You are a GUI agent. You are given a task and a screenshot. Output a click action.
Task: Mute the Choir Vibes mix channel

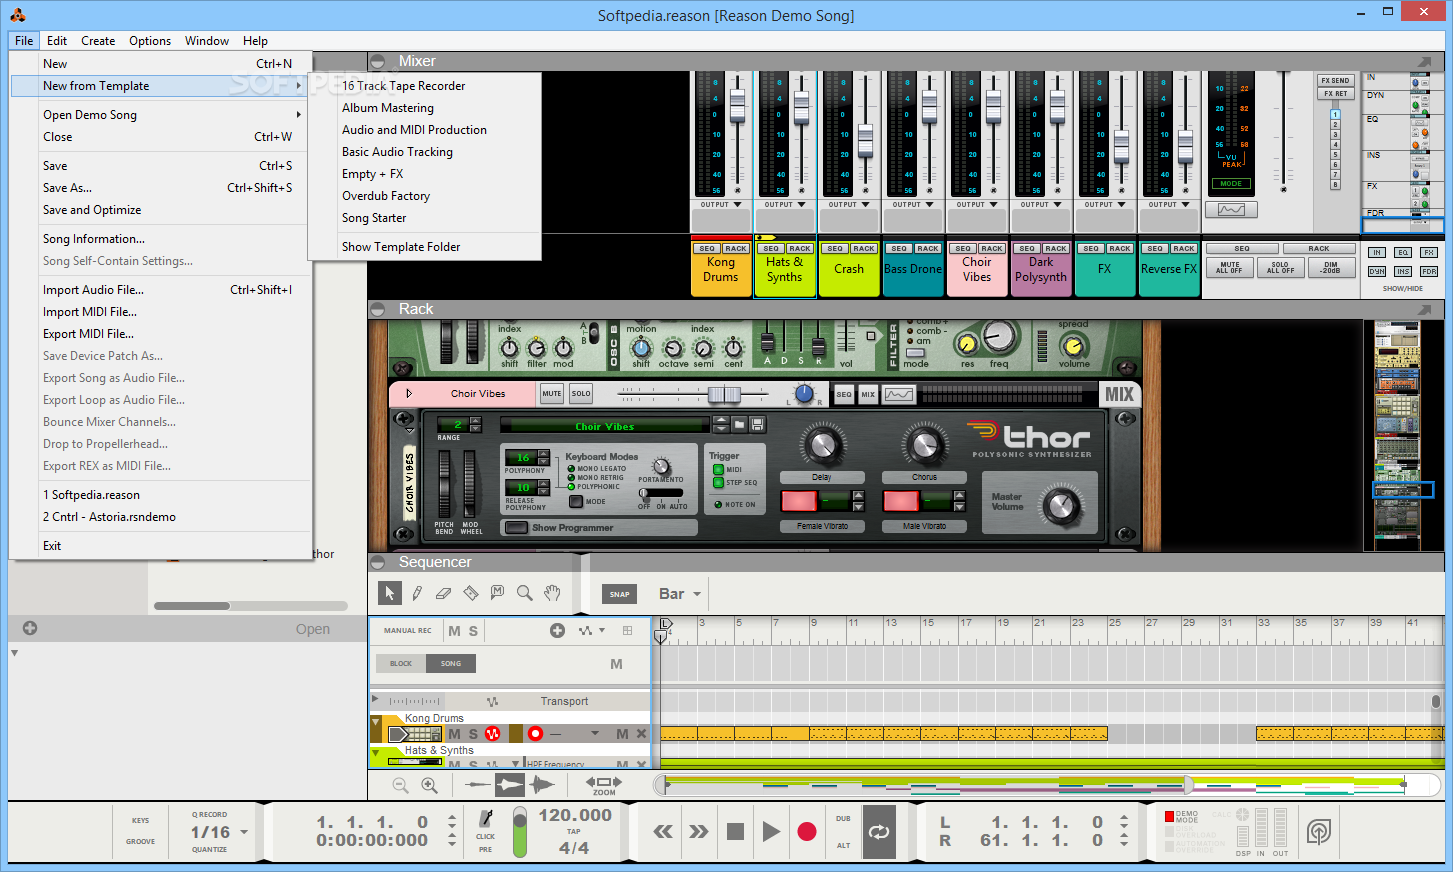[552, 394]
